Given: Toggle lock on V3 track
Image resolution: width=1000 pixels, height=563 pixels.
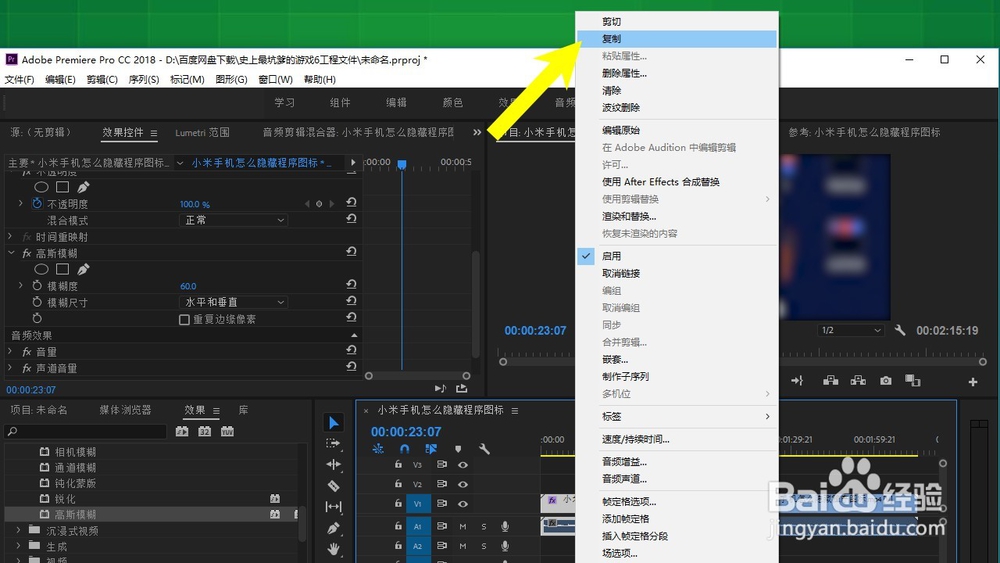Looking at the screenshot, I should 398,464.
